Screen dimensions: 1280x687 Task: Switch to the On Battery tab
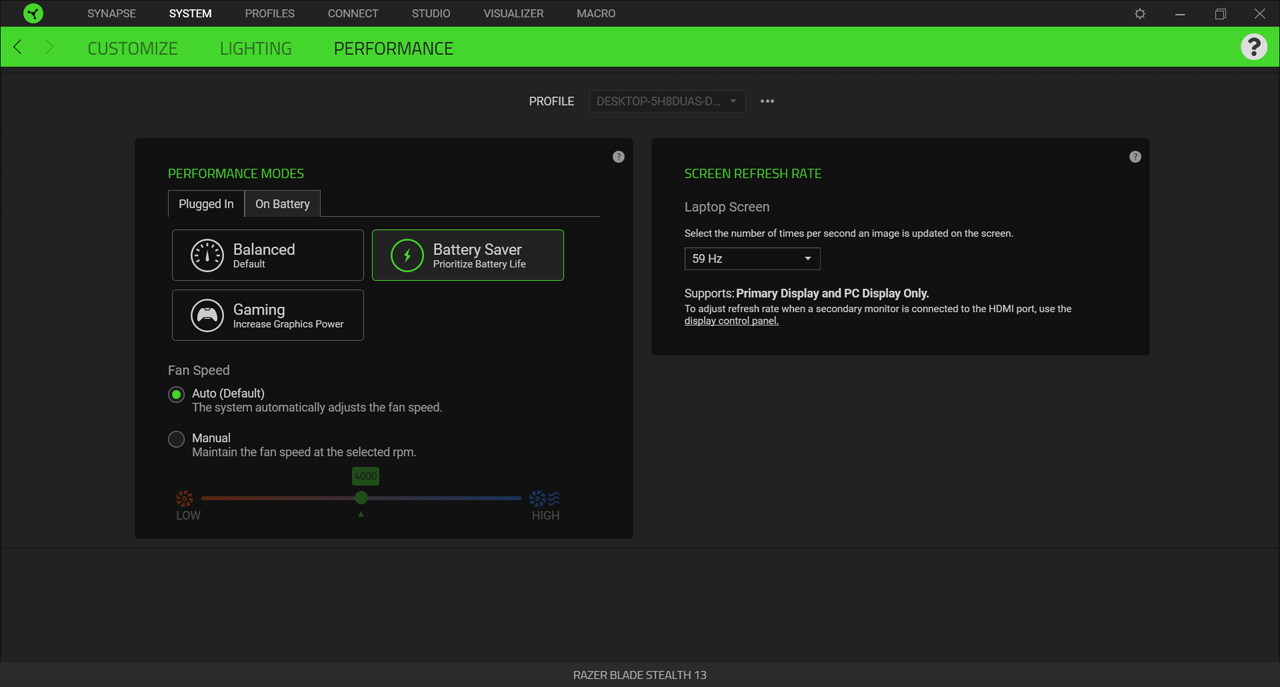[281, 203]
